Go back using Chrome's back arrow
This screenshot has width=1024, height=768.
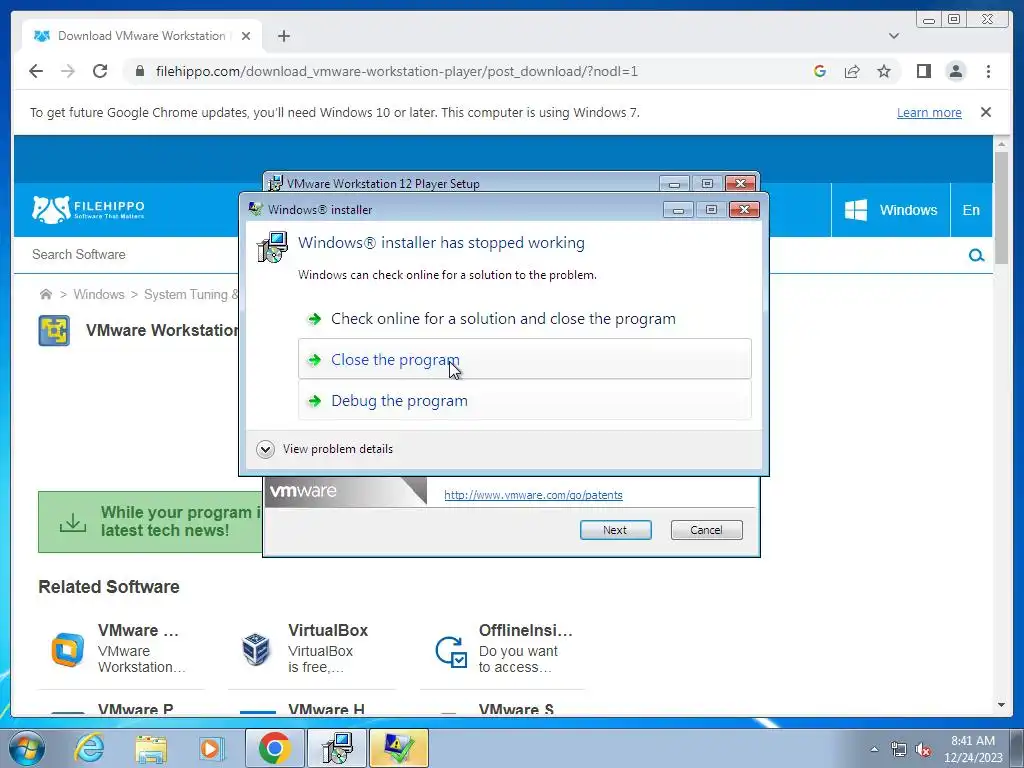click(x=36, y=71)
